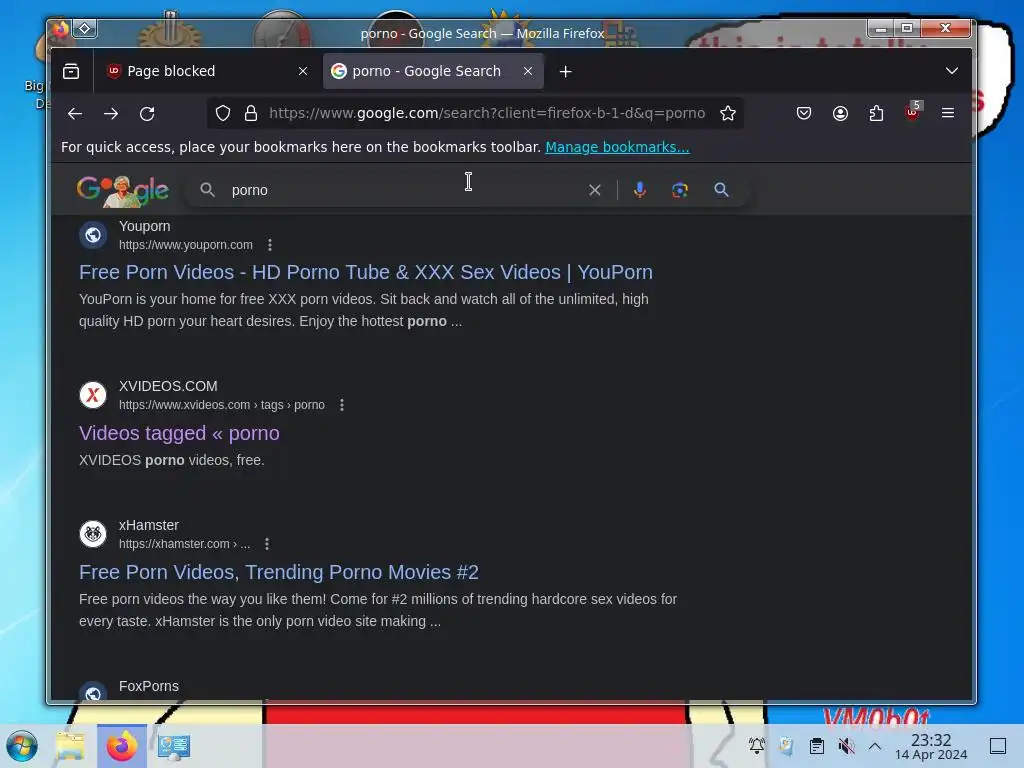Open the Firefox account menu
This screenshot has height=768, width=1024.
tap(840, 114)
